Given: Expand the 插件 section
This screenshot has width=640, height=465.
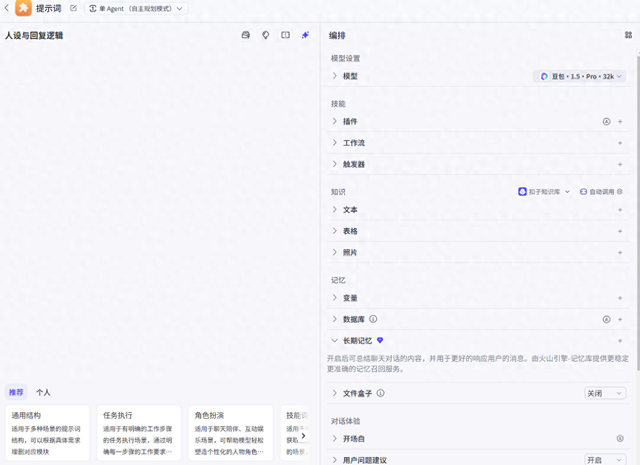Looking at the screenshot, I should (335, 121).
